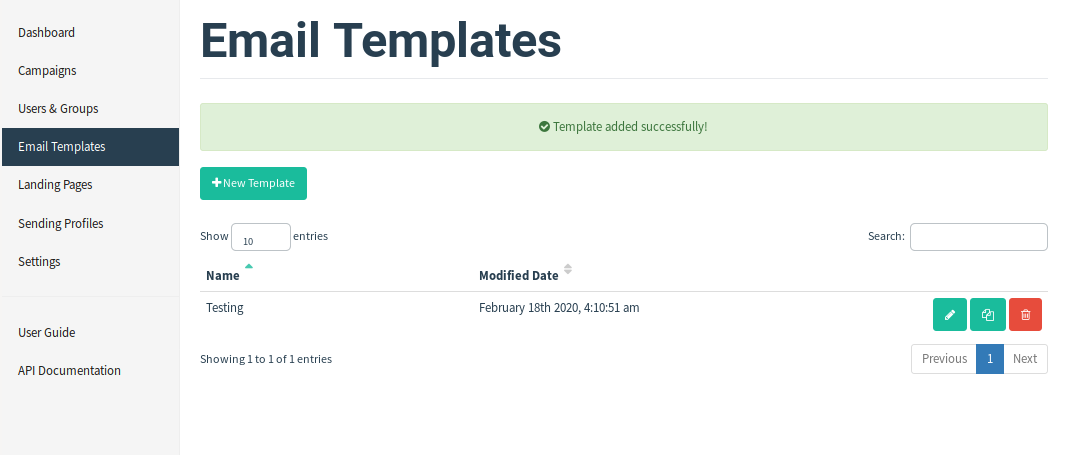Screen dimensions: 1068x455
Task: Sort by the Modified Date column
Action: [x=518, y=275]
